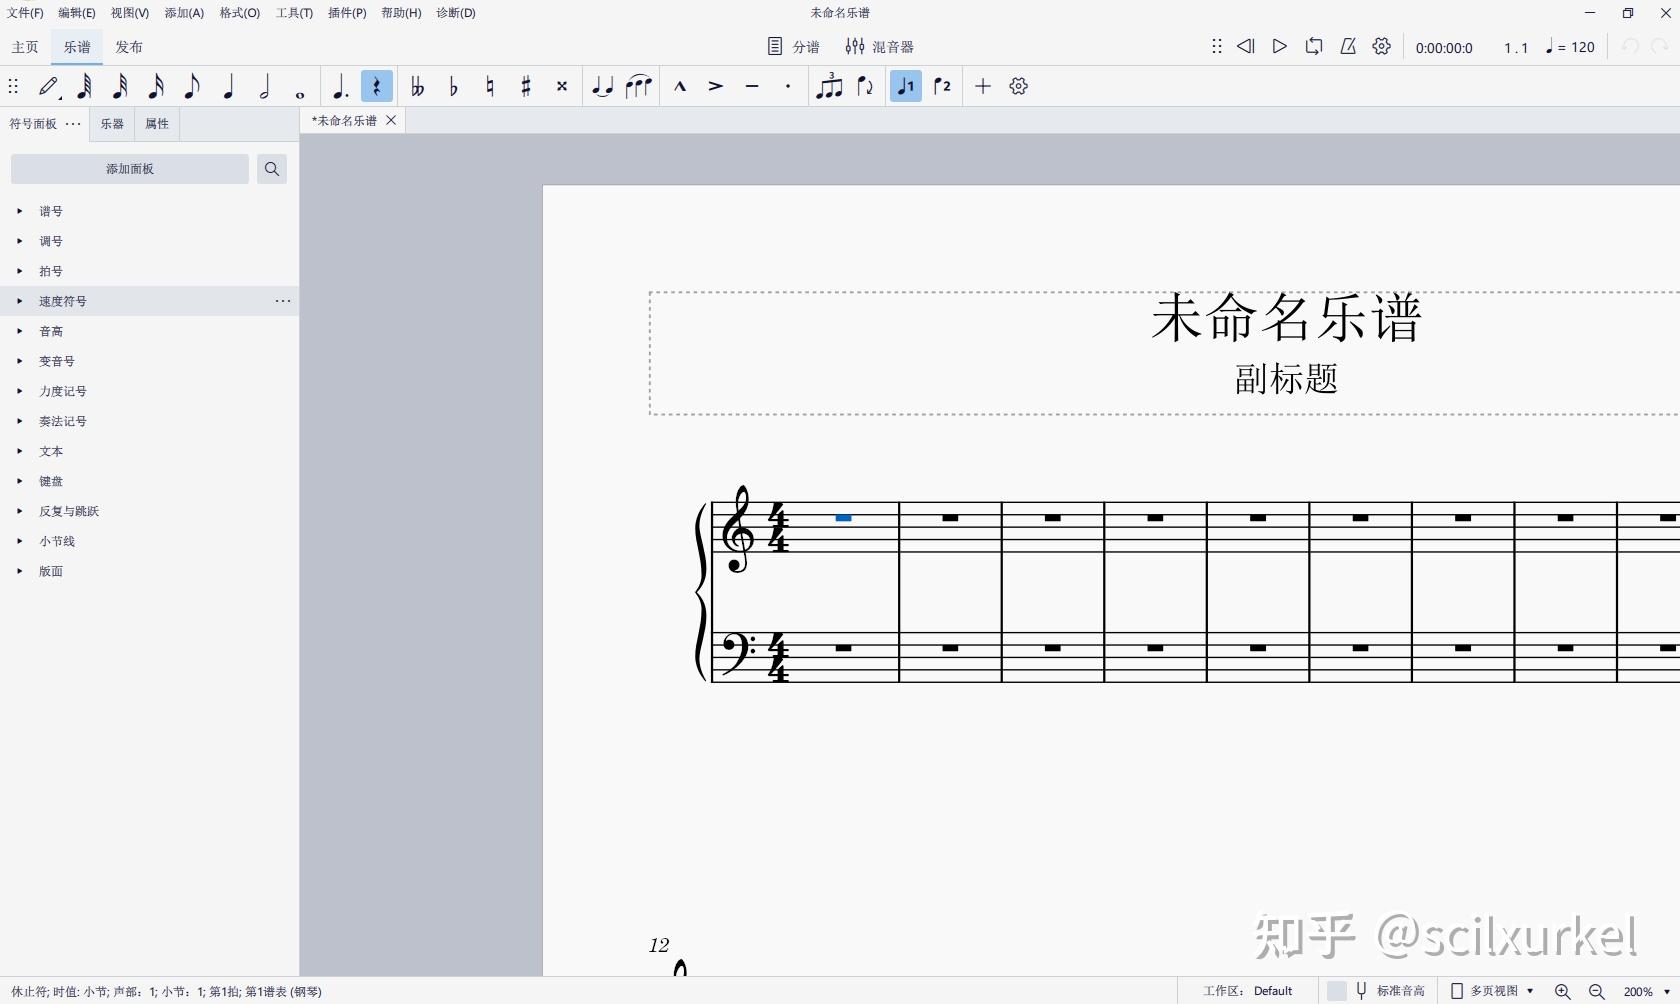Add staccato articulation
Image resolution: width=1680 pixels, height=1004 pixels.
pos(788,87)
